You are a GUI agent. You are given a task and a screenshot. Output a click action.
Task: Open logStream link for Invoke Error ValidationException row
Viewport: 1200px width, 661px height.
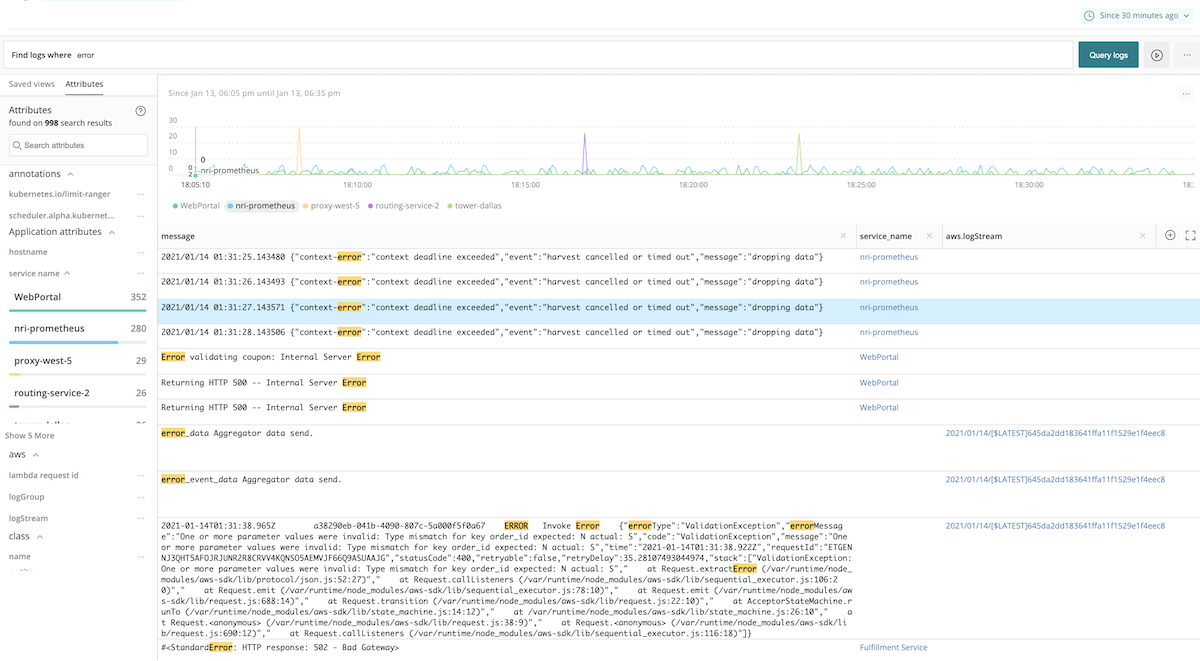pyautogui.click(x=1055, y=525)
